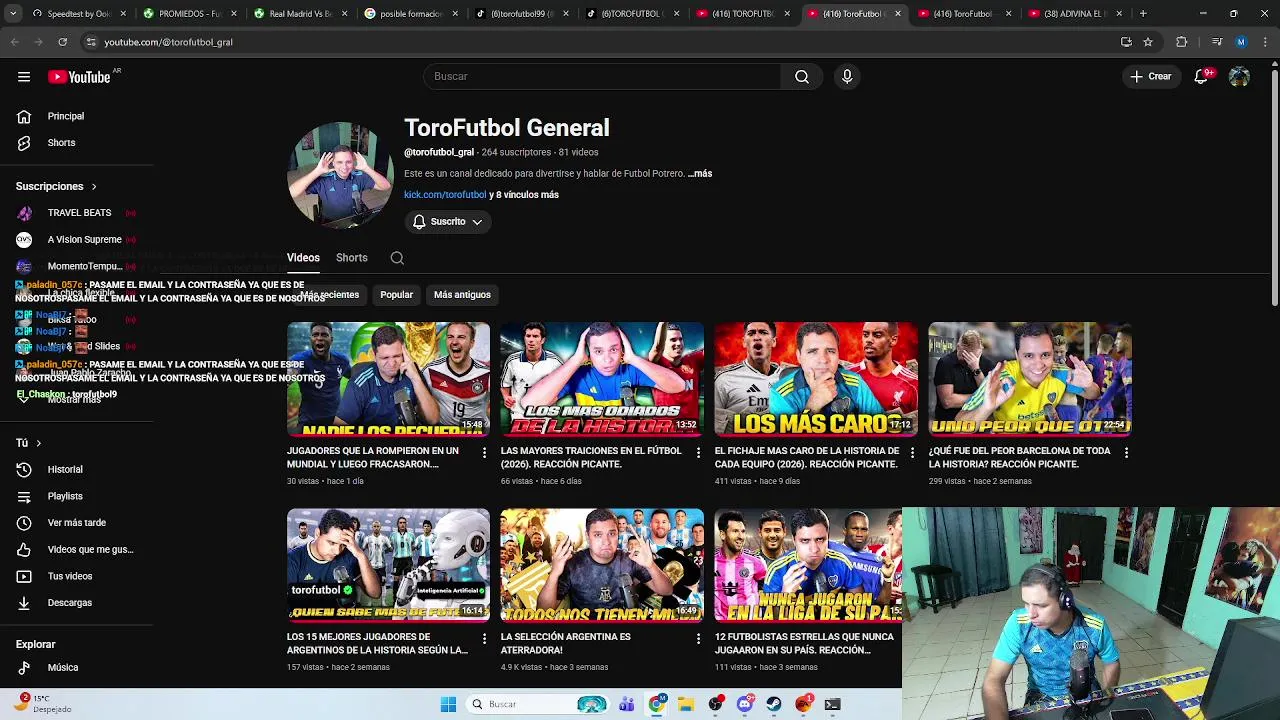Open options menu for JUGADORES QUE LA ROMPIERON
1280x720 pixels.
coord(485,453)
